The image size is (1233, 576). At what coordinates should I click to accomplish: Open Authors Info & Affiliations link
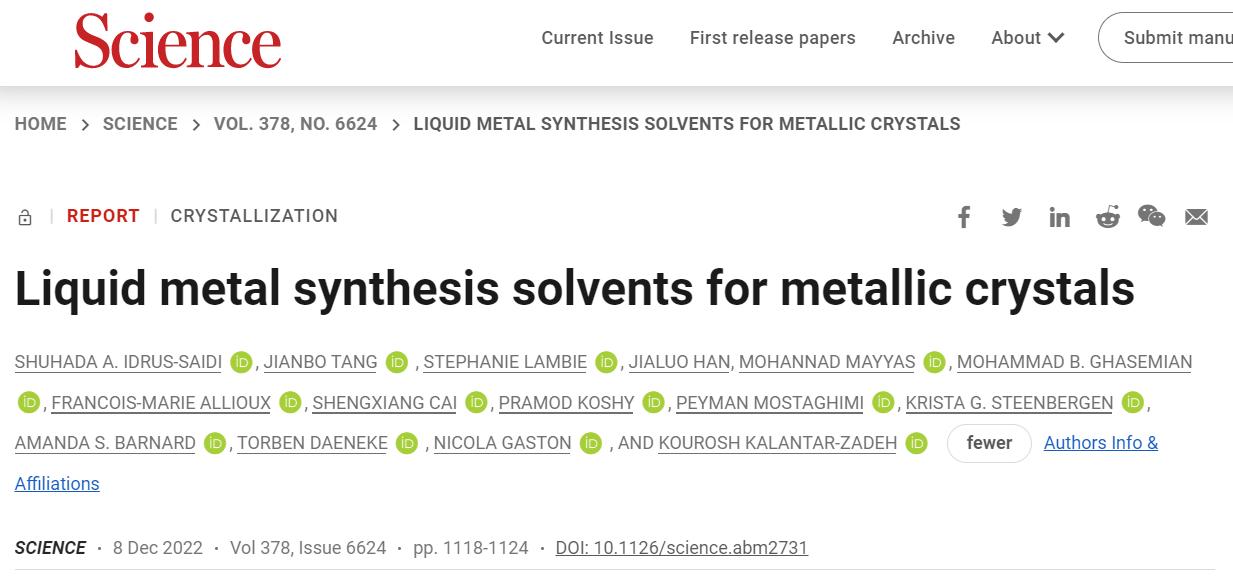[1100, 443]
